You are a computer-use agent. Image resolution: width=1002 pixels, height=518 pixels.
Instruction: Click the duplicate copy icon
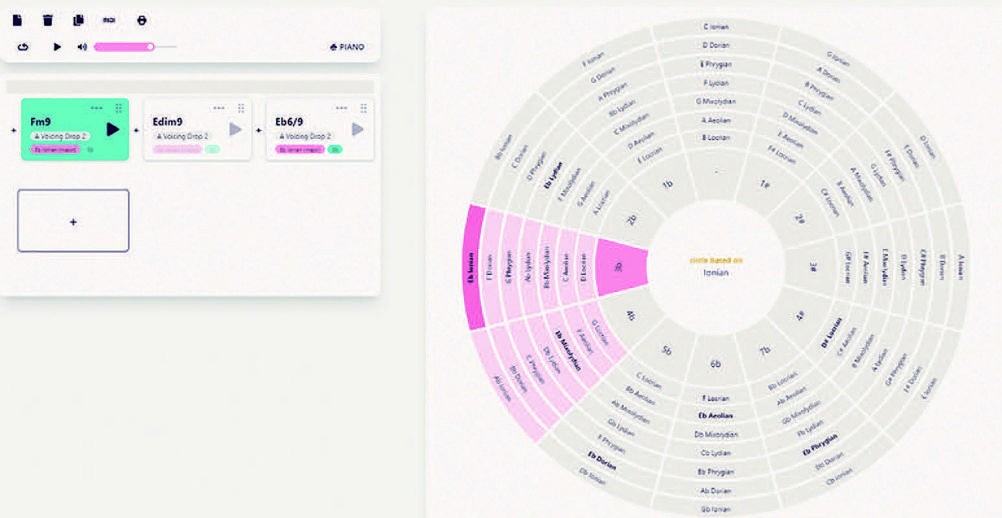click(79, 20)
